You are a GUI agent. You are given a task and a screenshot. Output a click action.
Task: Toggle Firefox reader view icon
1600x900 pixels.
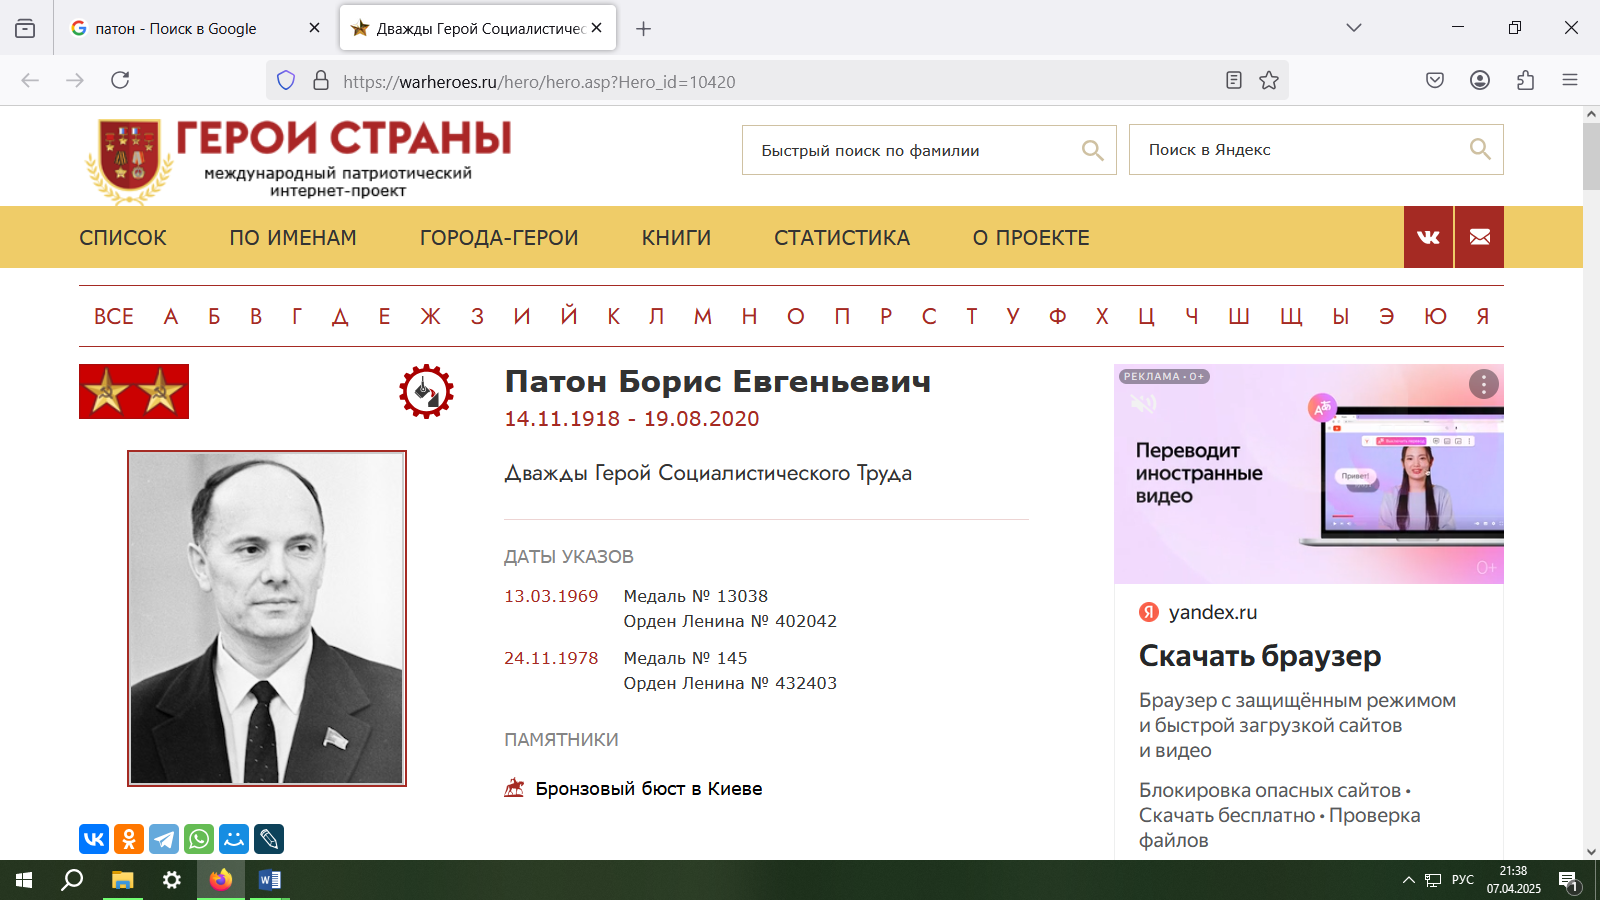click(x=1234, y=81)
